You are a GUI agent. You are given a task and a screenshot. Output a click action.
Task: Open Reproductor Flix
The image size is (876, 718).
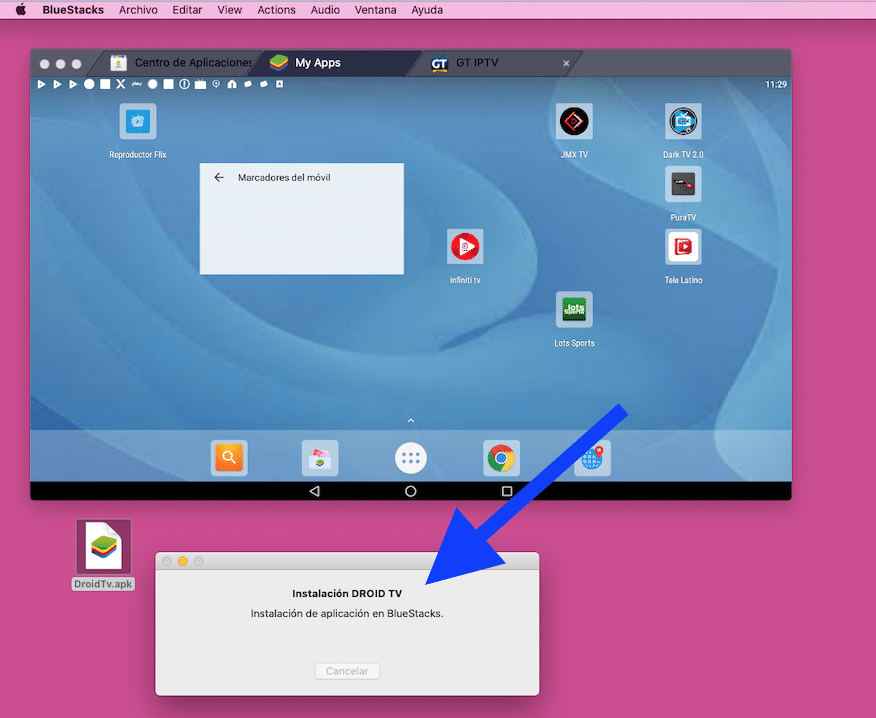pos(137,121)
